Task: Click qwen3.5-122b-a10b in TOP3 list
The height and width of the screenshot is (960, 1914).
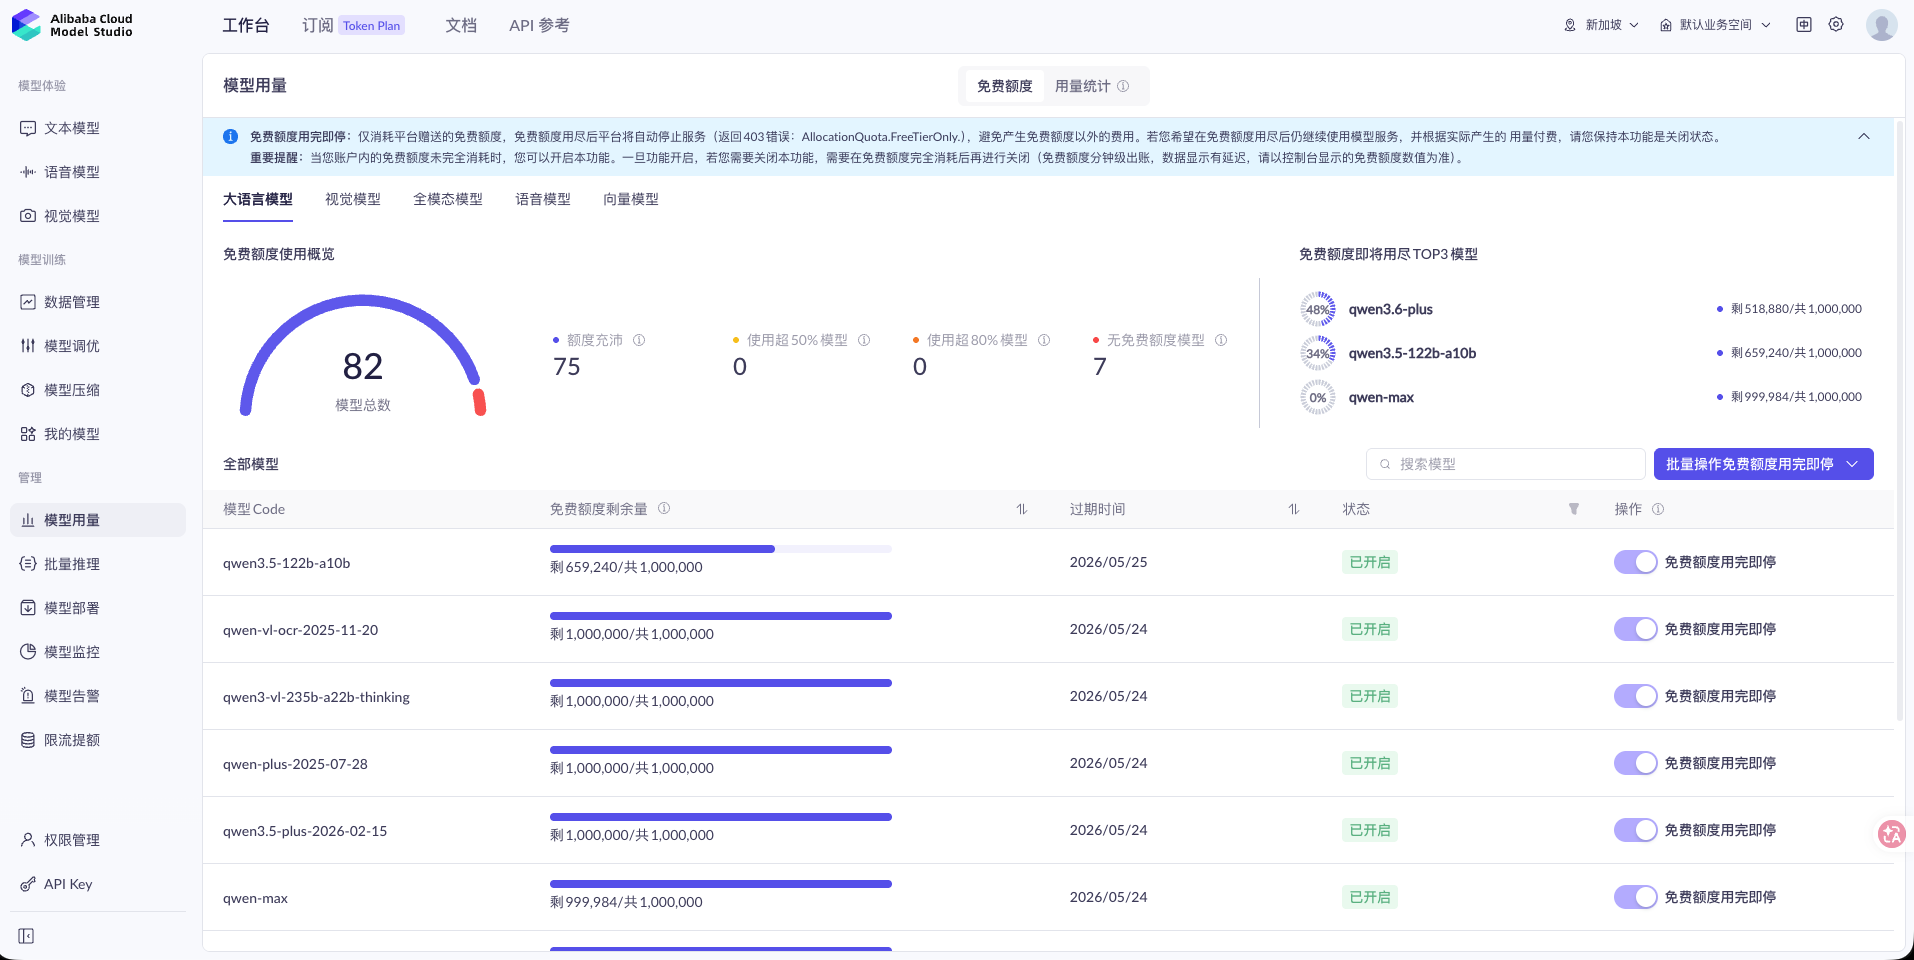Action: click(x=1412, y=353)
